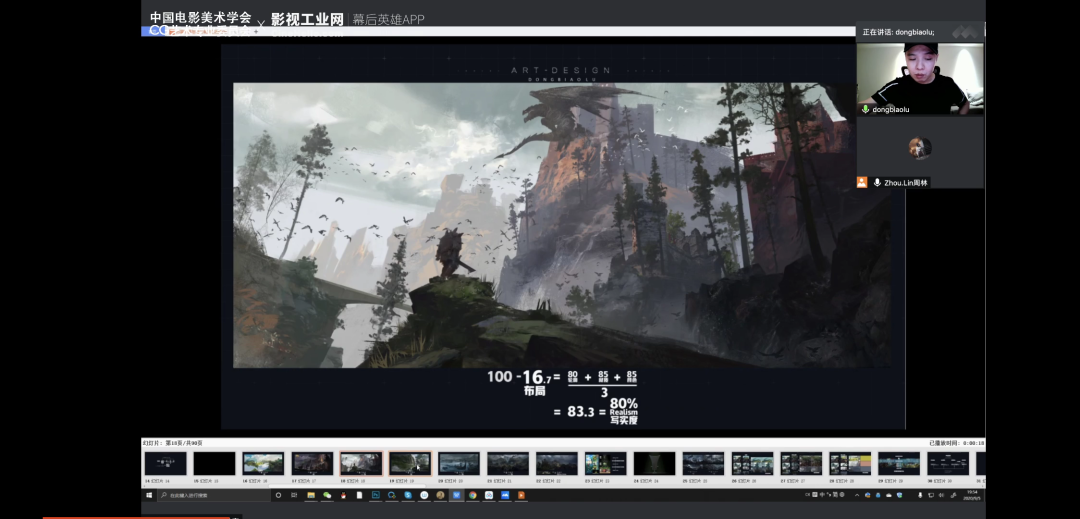The image size is (1080, 519).
Task: Select Zhou.Lin's round avatar
Action: (920, 148)
